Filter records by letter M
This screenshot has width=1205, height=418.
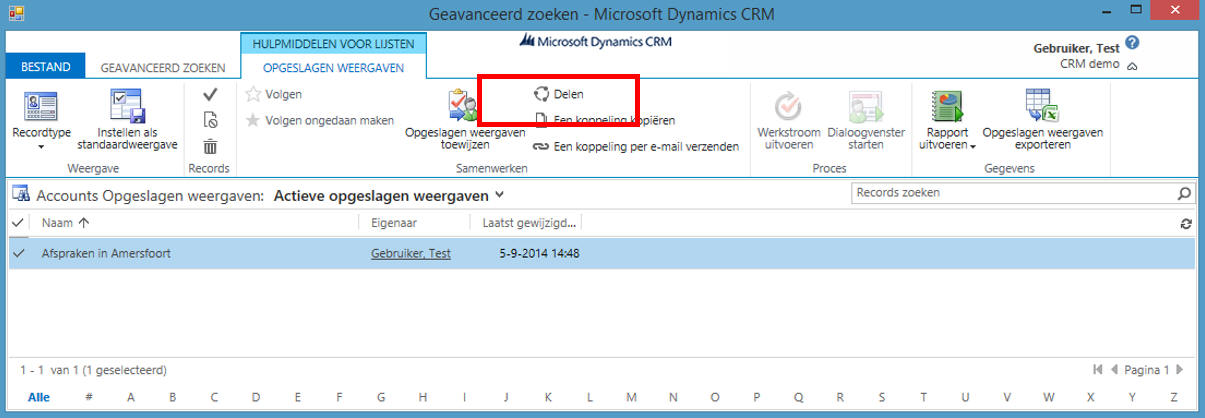click(631, 397)
